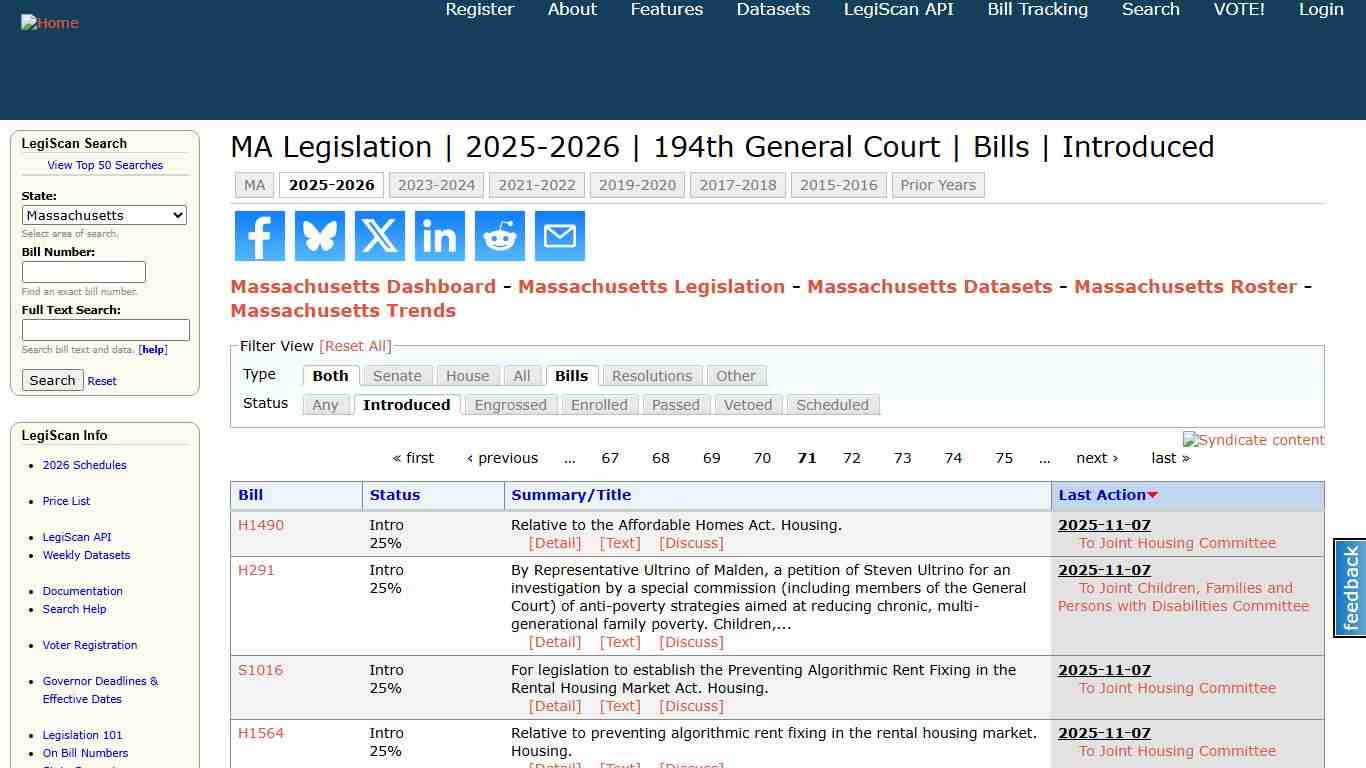Screen dimensions: 1366x768
Task: Open bill H1490 details
Action: (x=260, y=524)
